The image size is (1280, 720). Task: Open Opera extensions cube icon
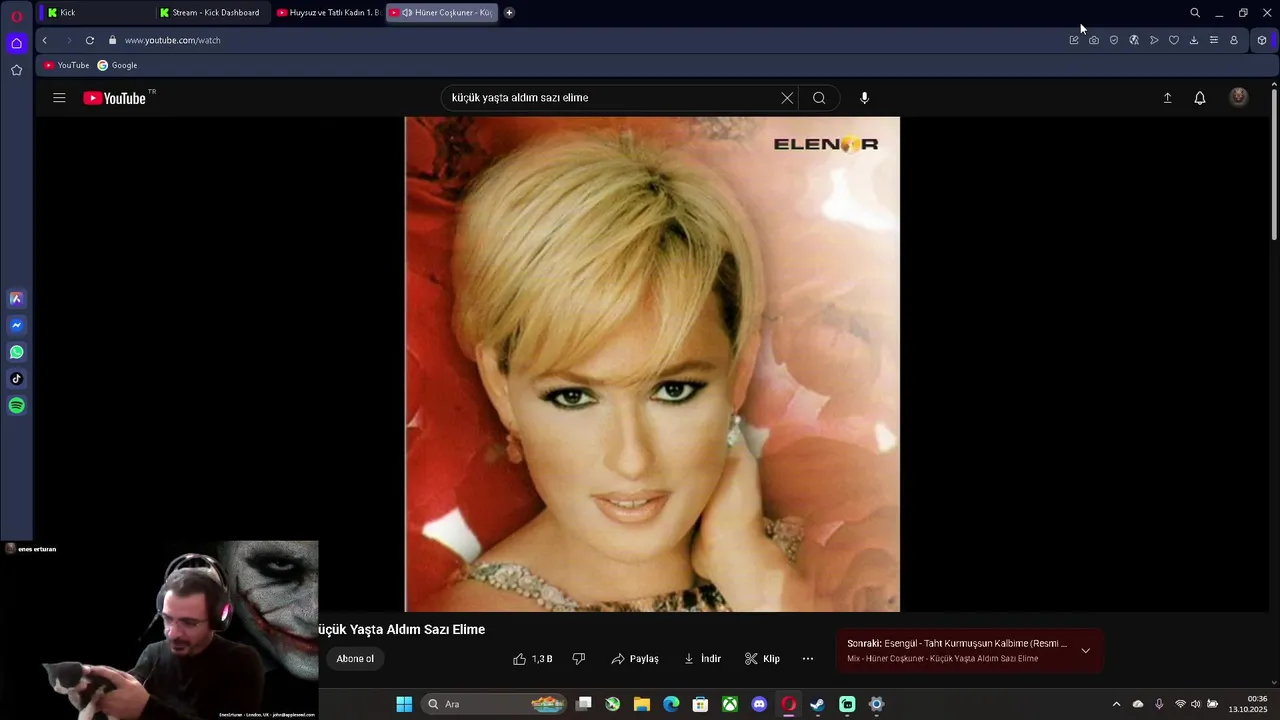point(1262,40)
